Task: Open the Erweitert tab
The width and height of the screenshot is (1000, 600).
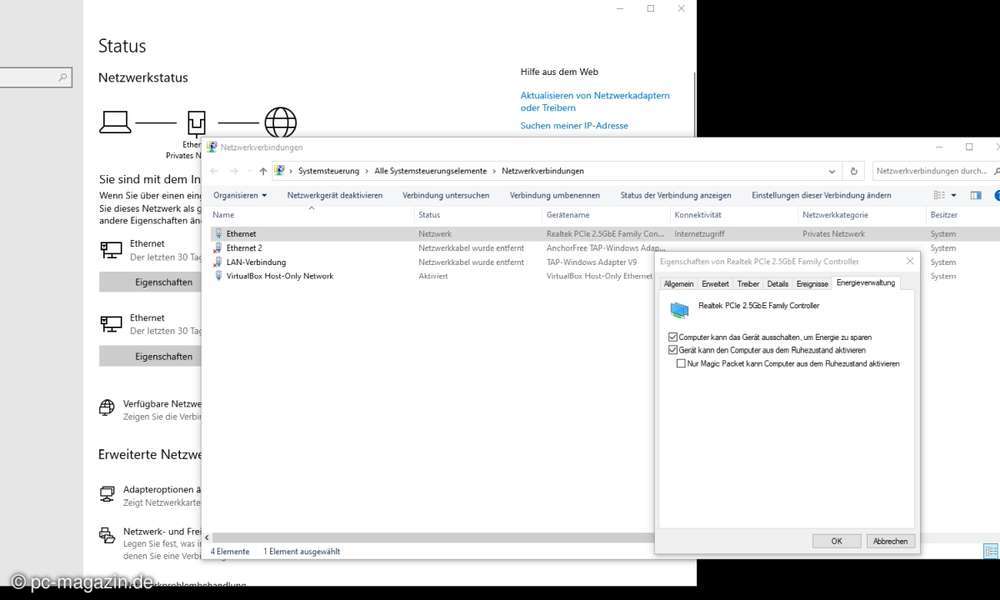Action: pyautogui.click(x=715, y=284)
